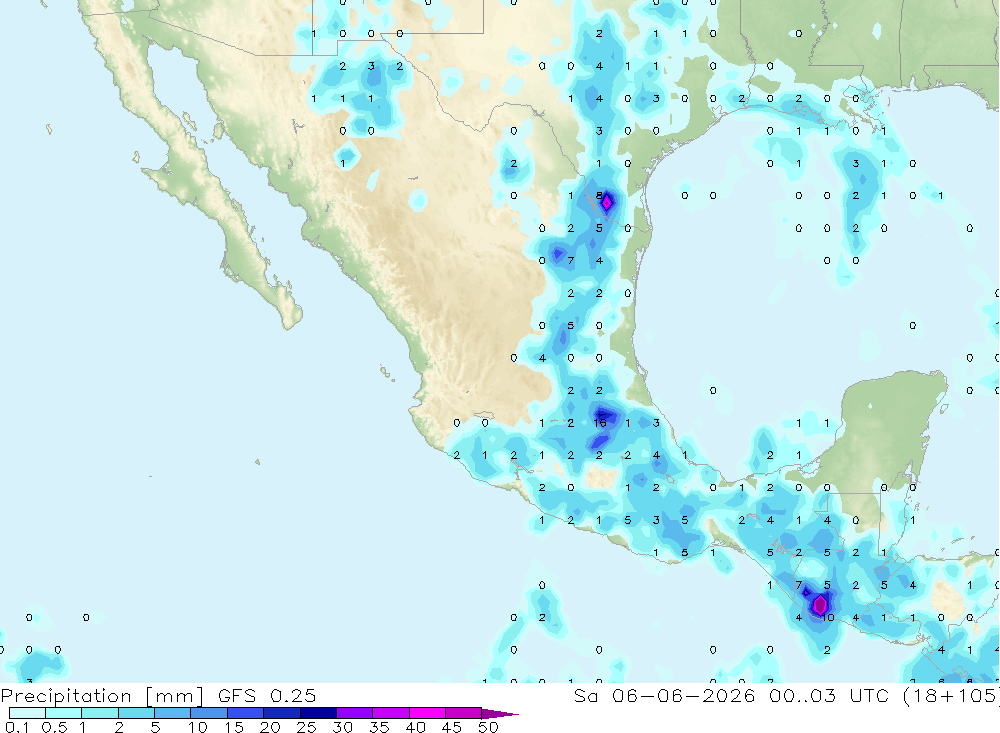This screenshot has height=733, width=1000.
Task: Click the "40" legend label
Action: click(415, 727)
